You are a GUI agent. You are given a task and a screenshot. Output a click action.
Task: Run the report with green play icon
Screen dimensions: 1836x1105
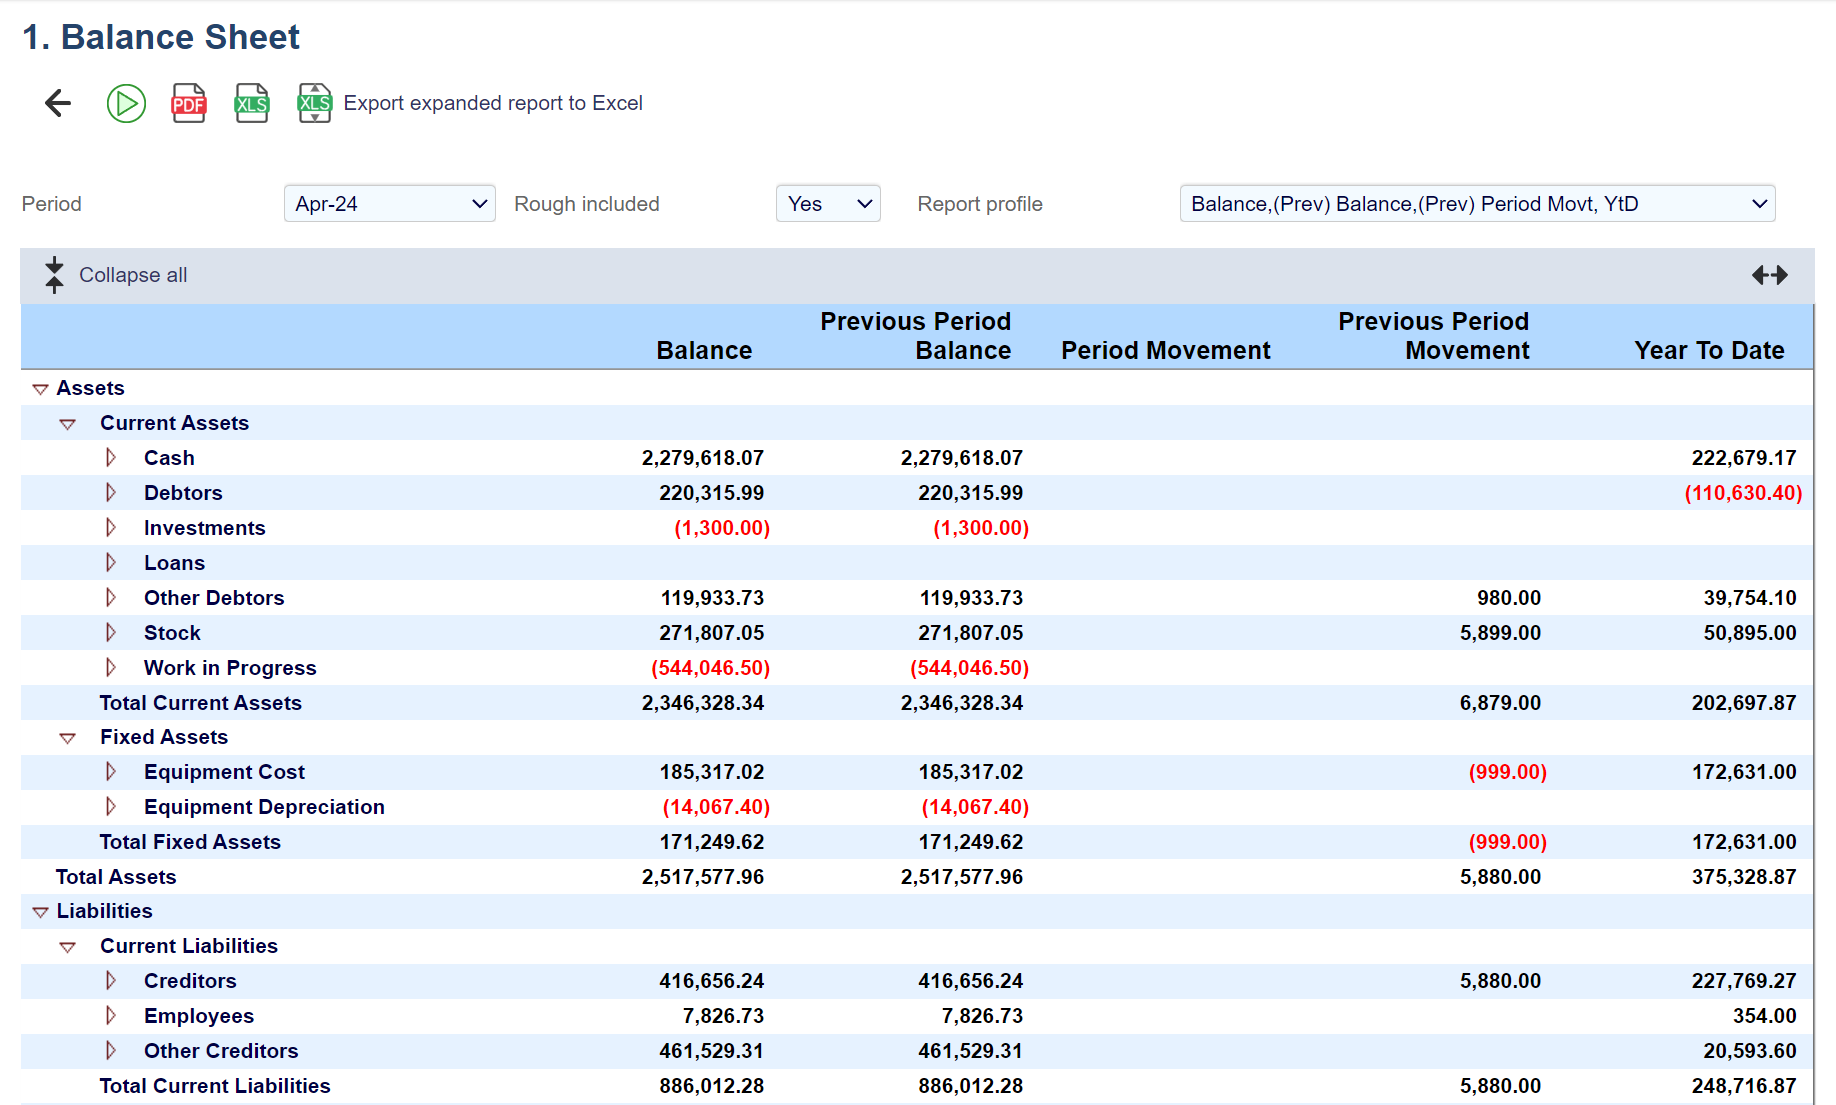pos(126,103)
